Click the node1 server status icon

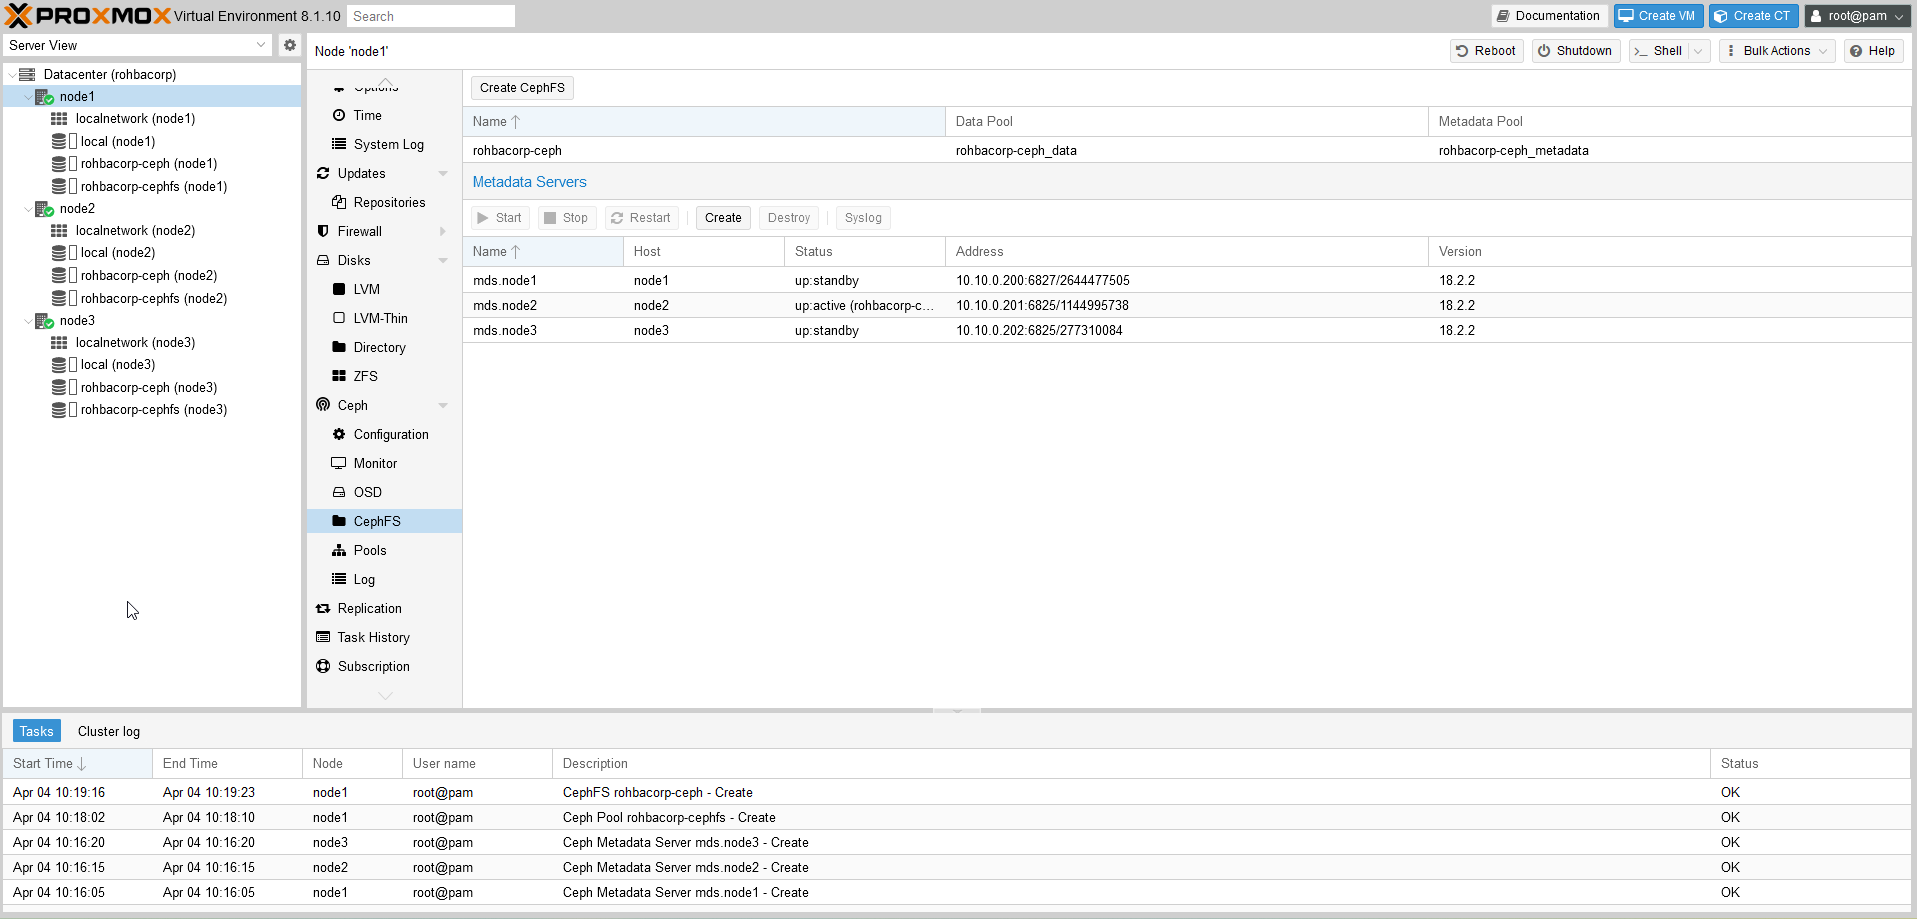pyautogui.click(x=44, y=97)
